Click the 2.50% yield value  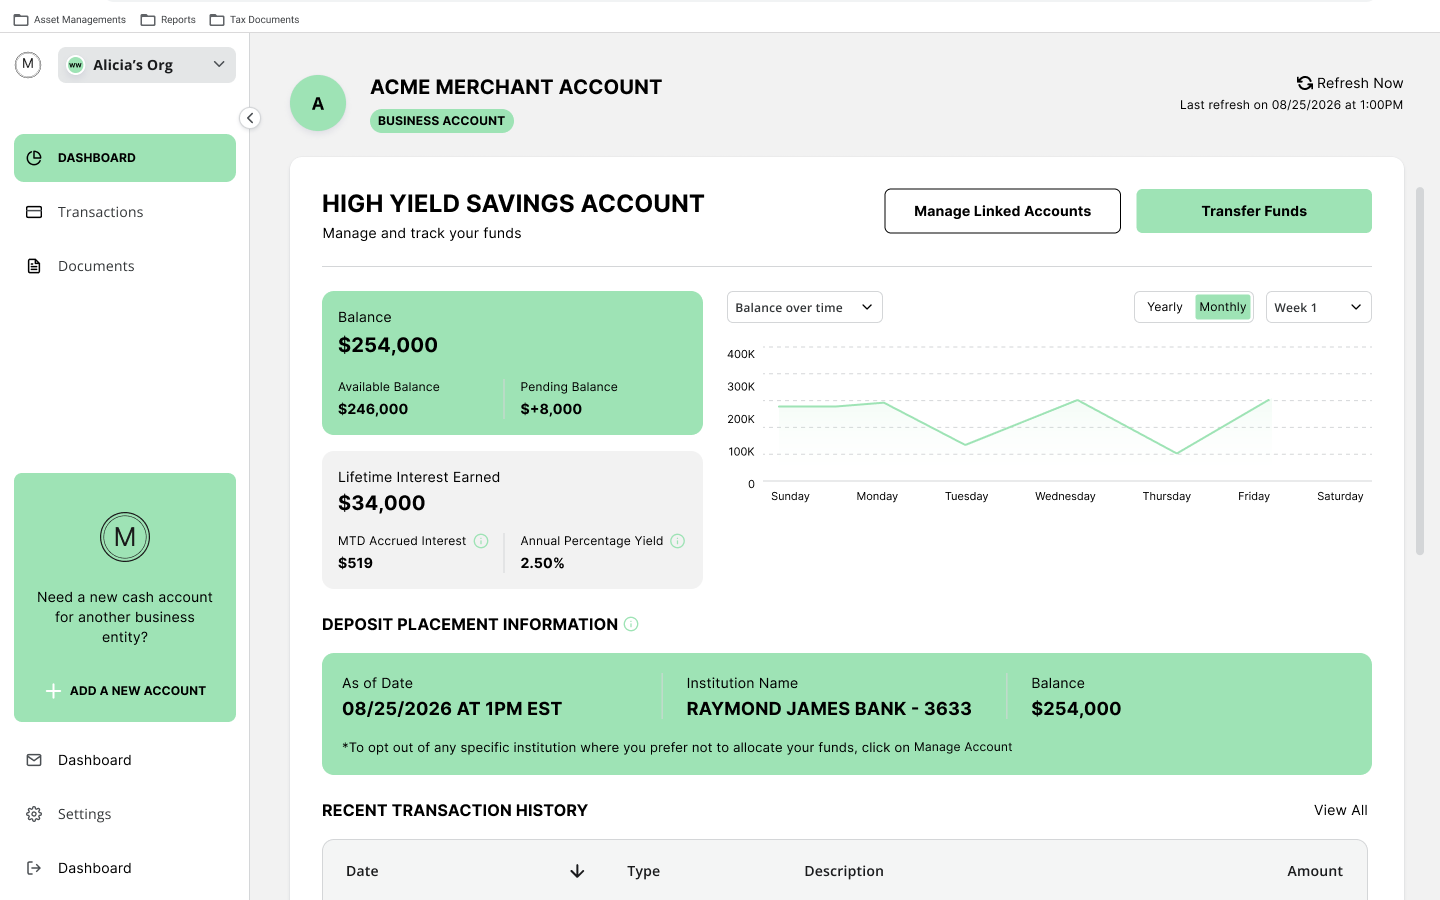coord(542,563)
